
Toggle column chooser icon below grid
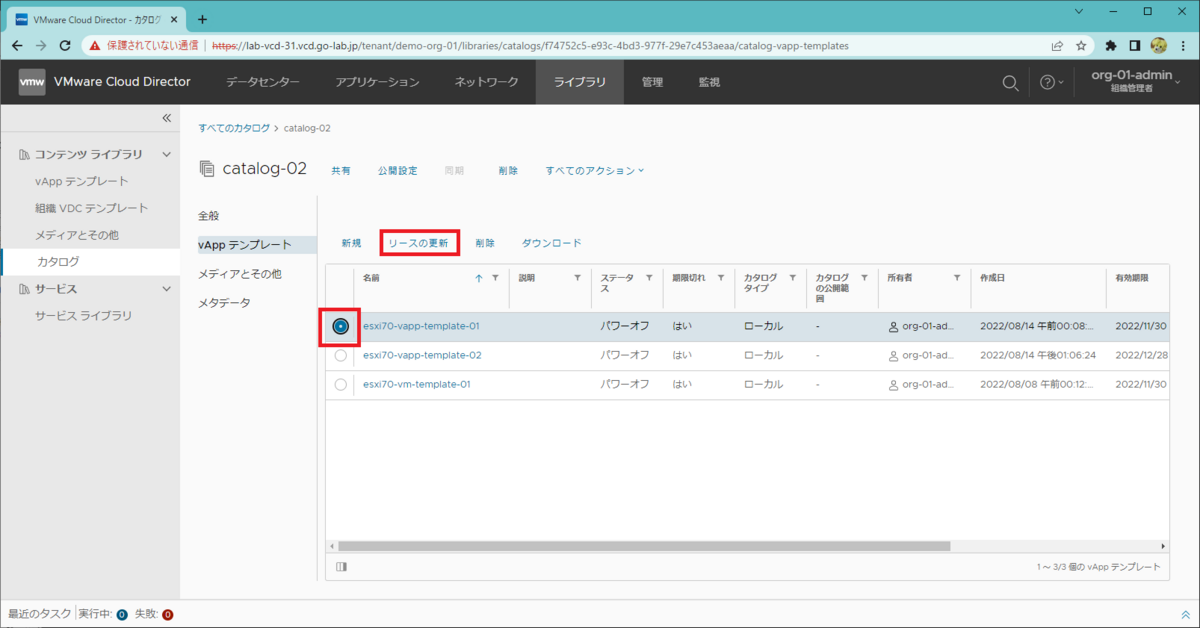tap(341, 567)
